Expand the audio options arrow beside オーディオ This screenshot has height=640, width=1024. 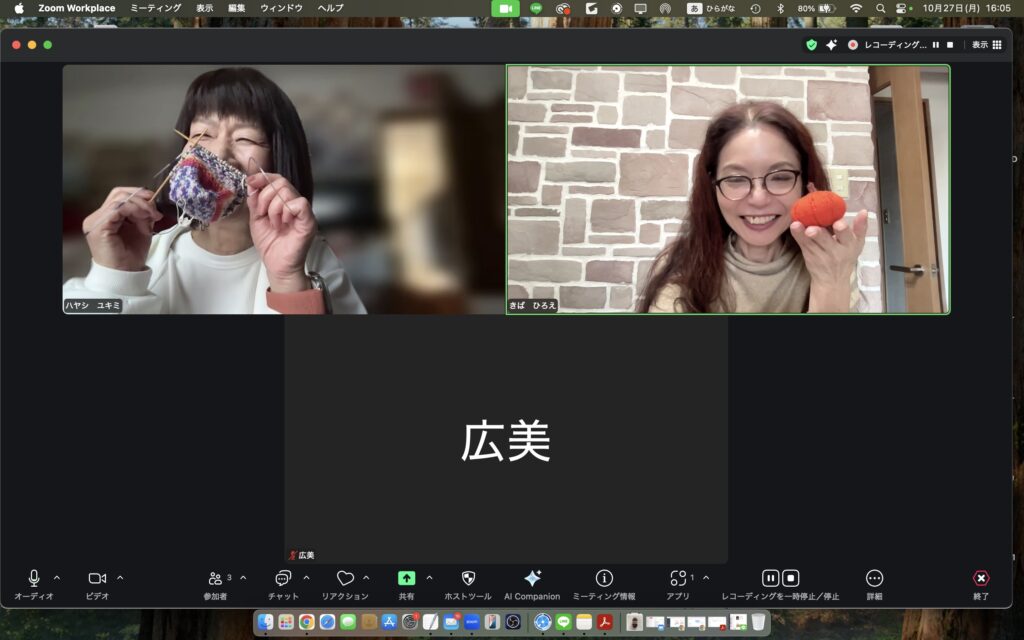(56, 578)
